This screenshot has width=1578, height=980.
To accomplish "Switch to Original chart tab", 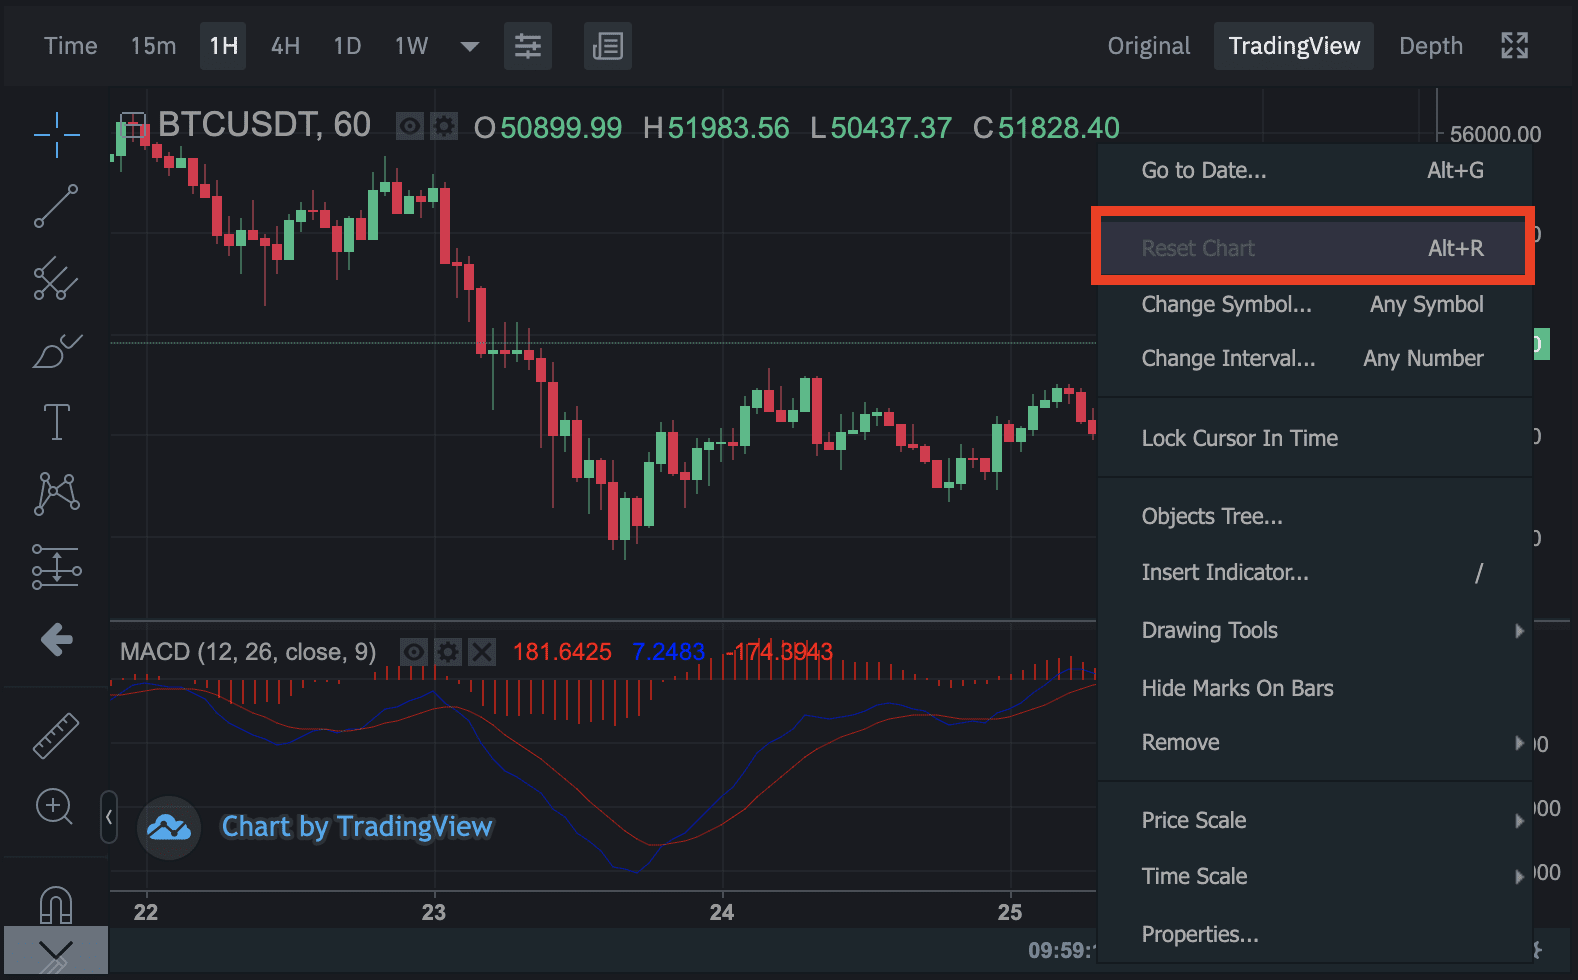I will click(x=1149, y=46).
